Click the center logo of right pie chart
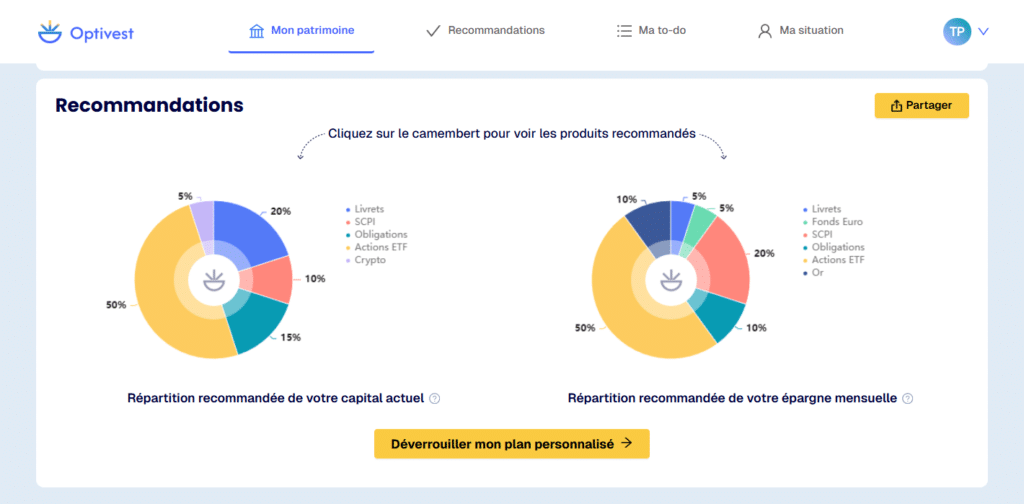The image size is (1024, 504). (x=671, y=280)
